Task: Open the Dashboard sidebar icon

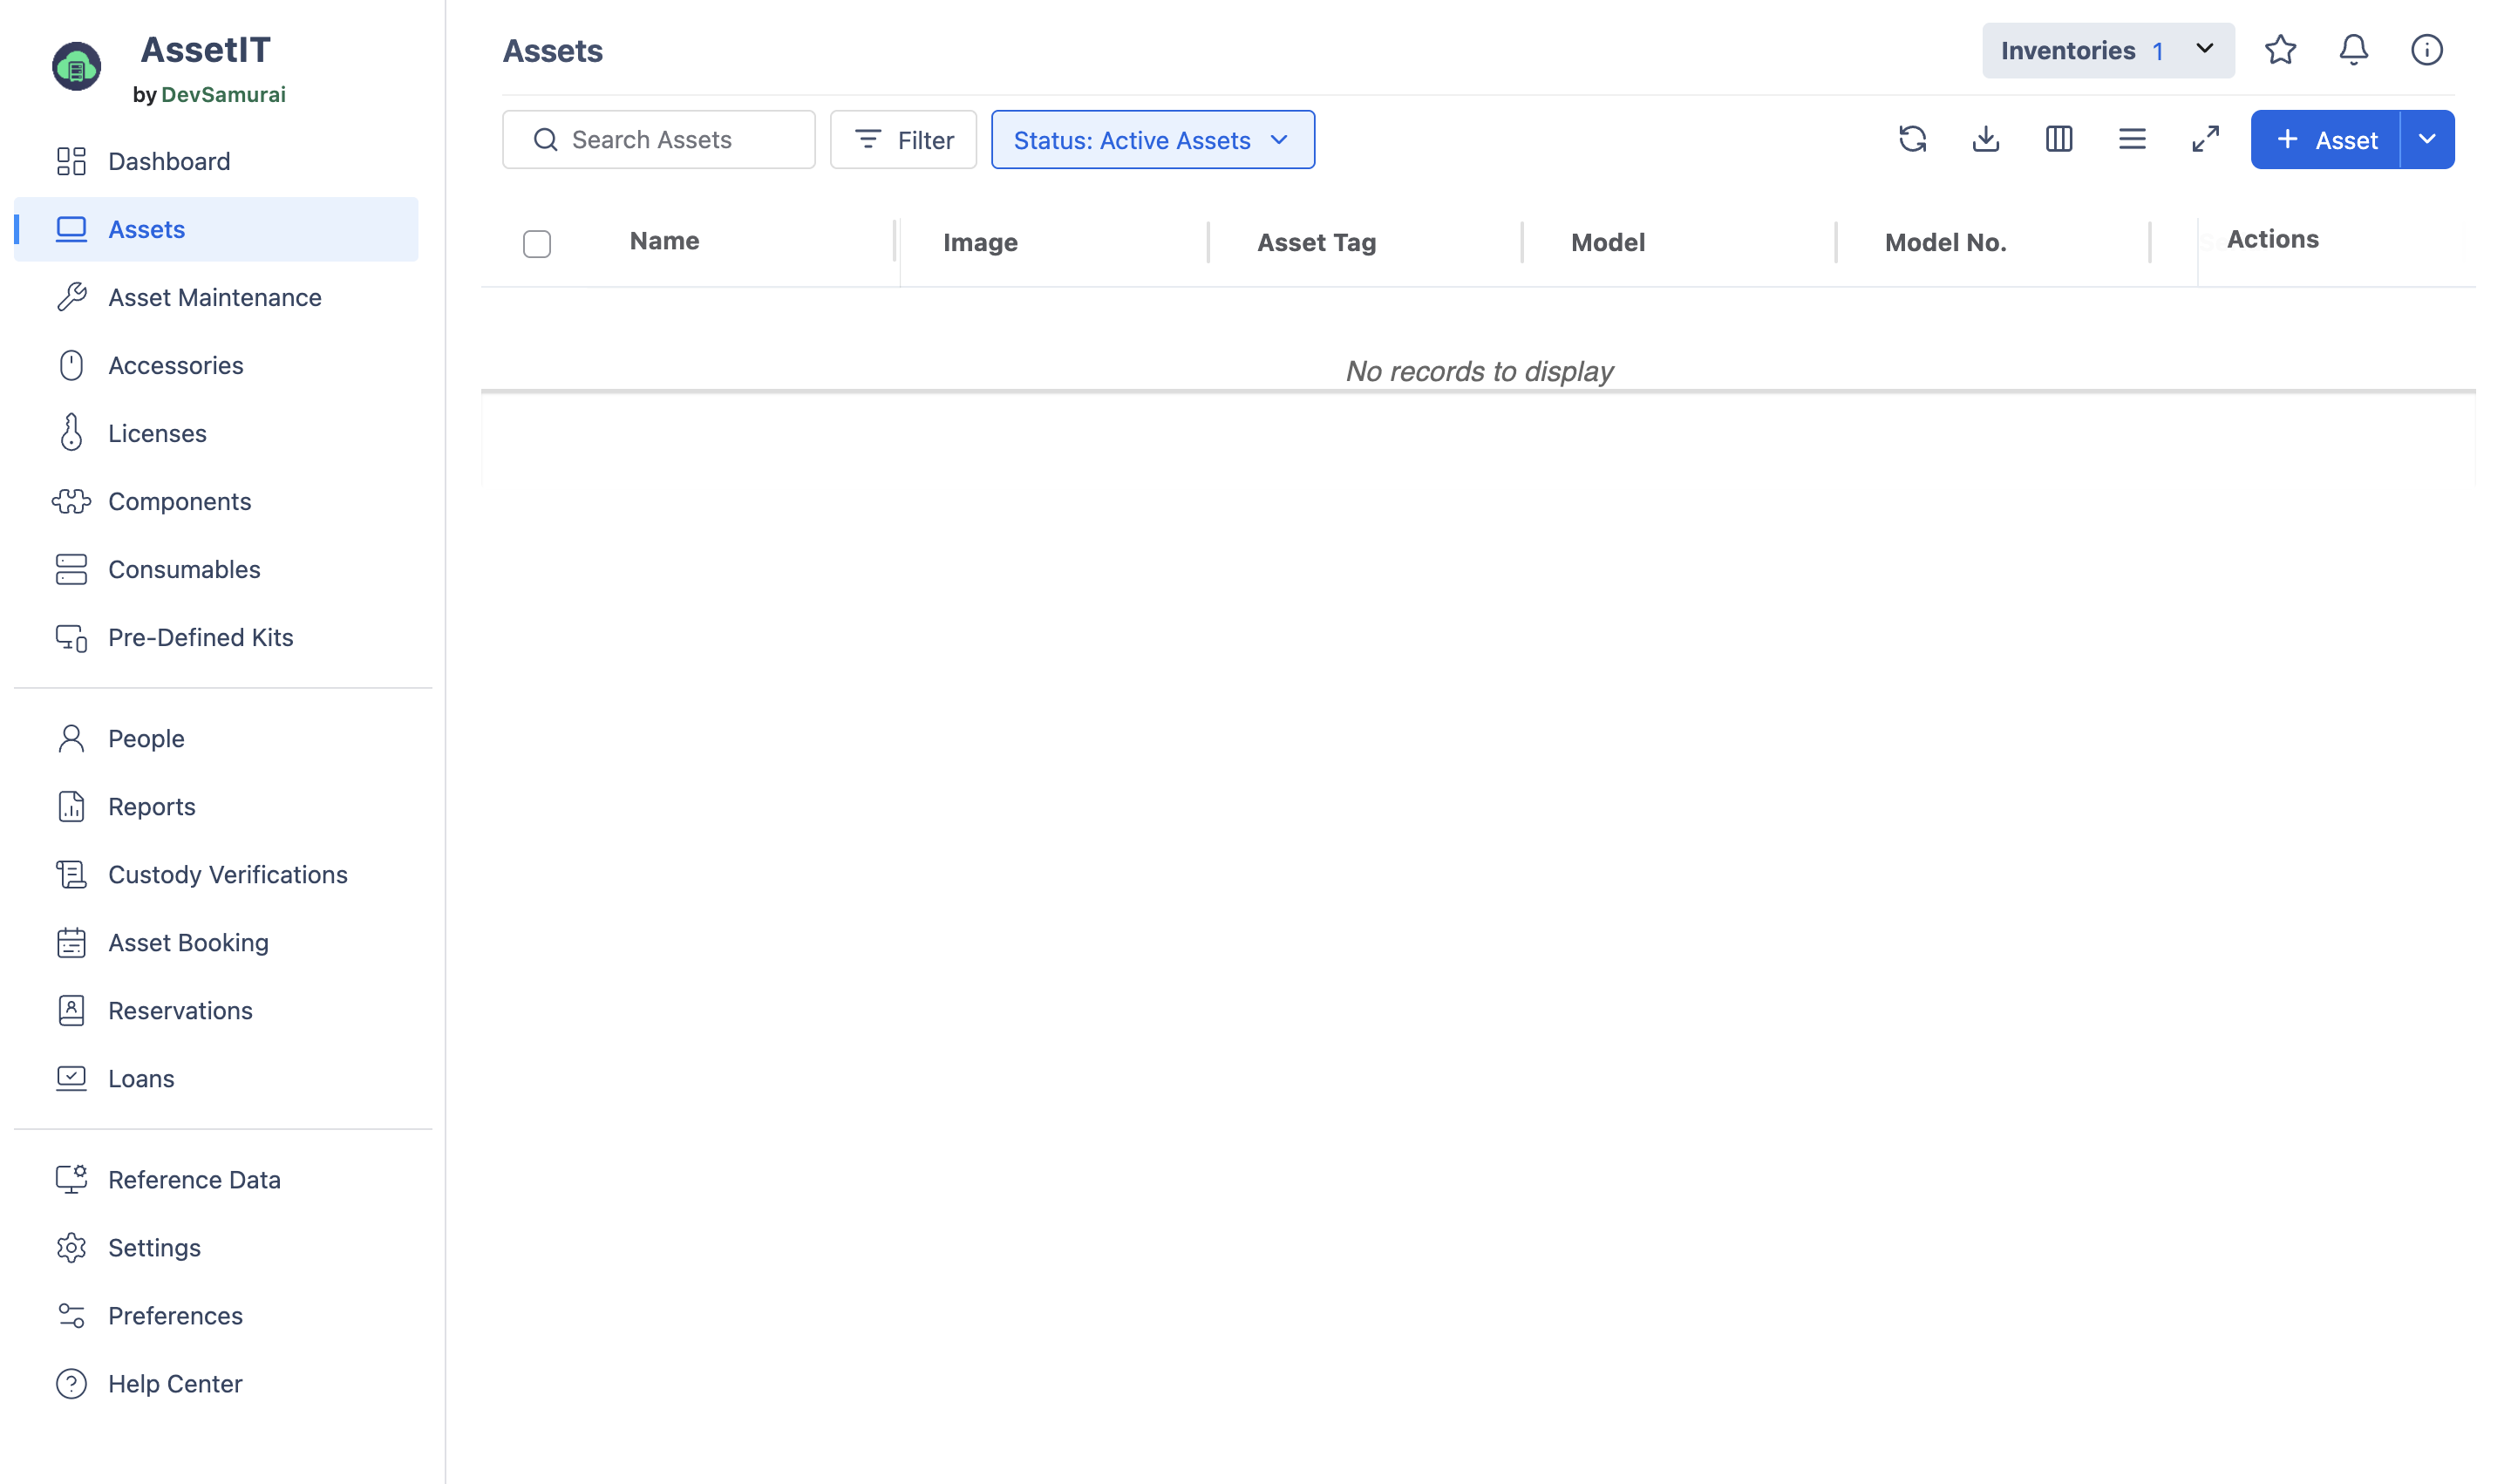Action: click(x=71, y=161)
